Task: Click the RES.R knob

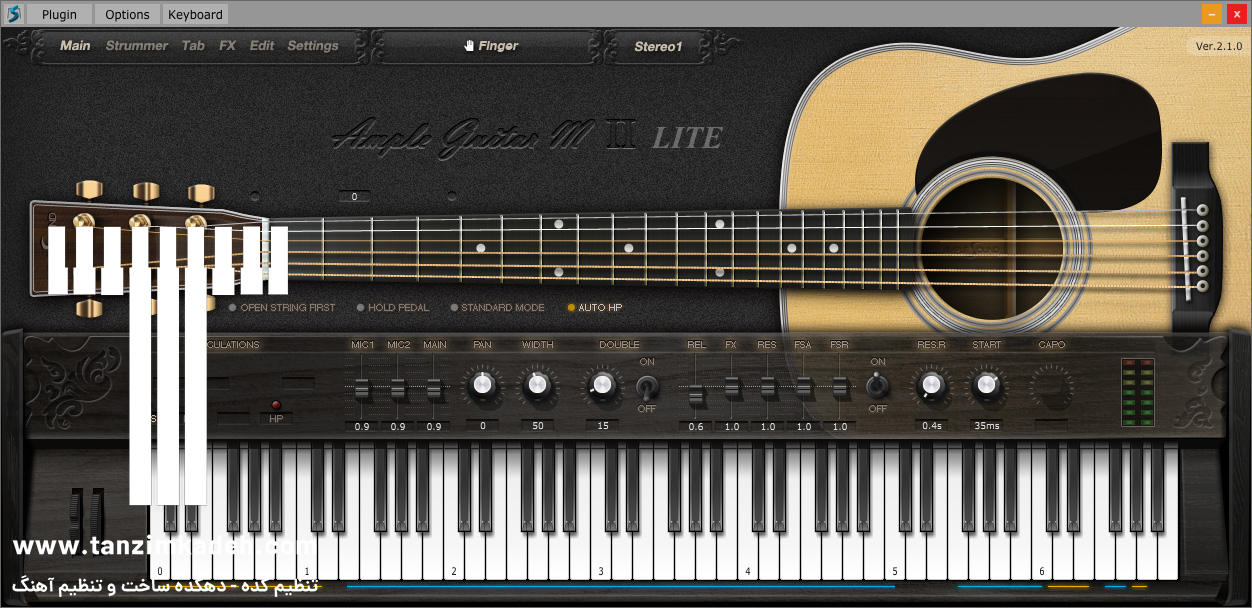Action: pos(931,384)
